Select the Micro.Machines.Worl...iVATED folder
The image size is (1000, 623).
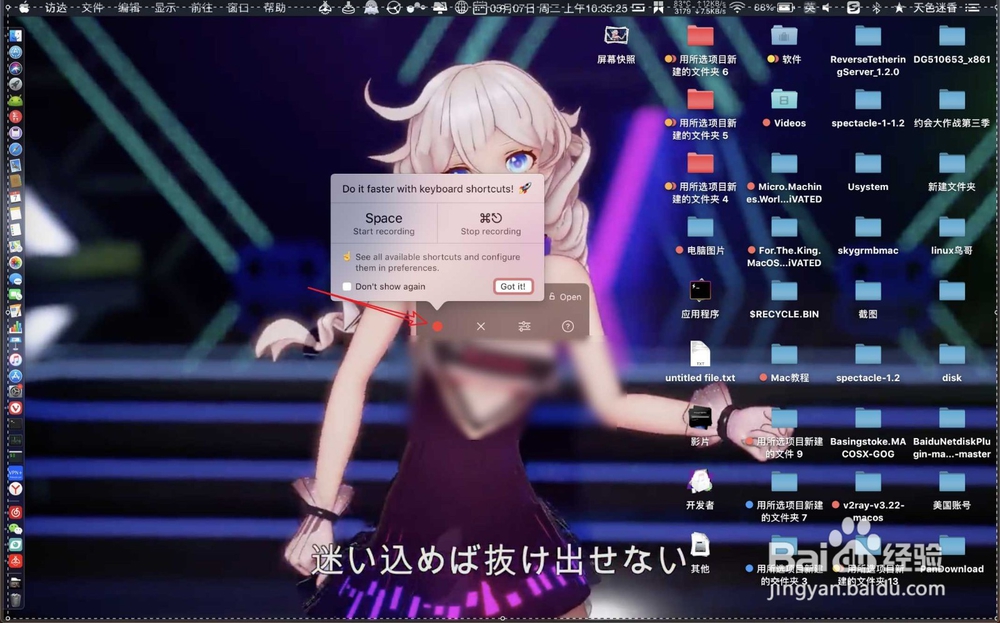click(x=784, y=164)
